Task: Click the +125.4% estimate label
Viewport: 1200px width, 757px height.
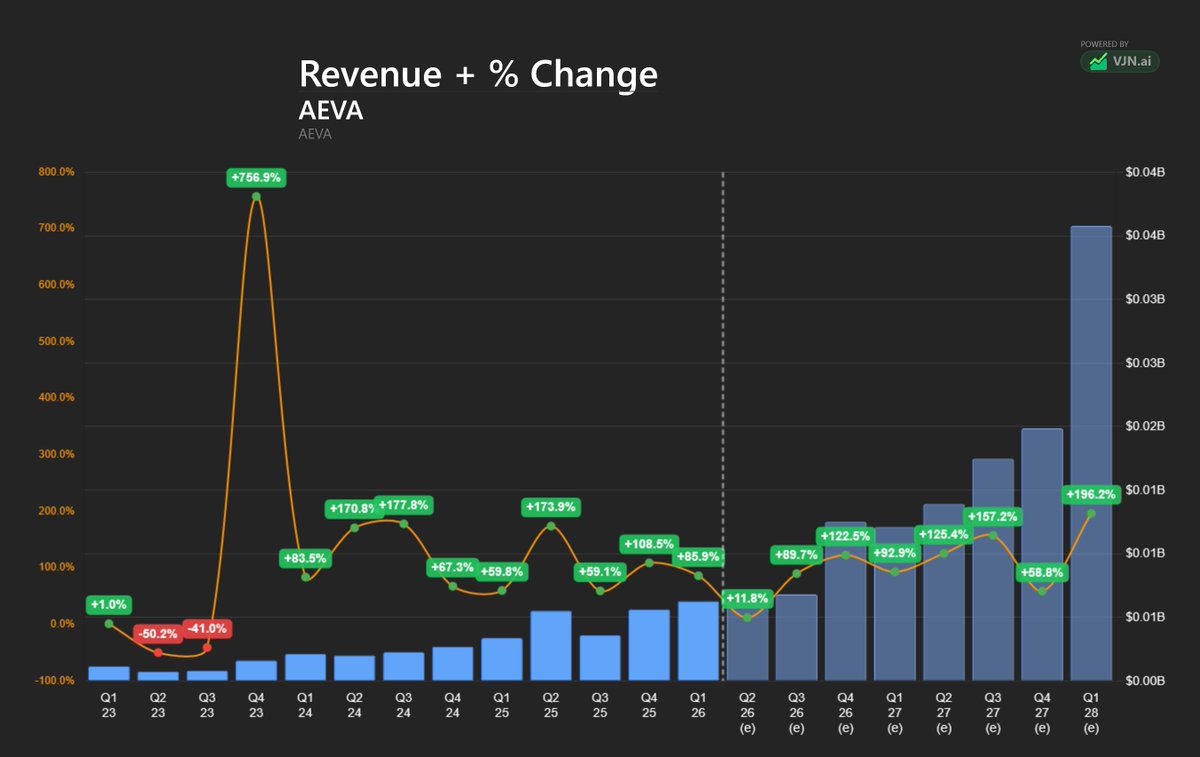Action: (x=943, y=534)
